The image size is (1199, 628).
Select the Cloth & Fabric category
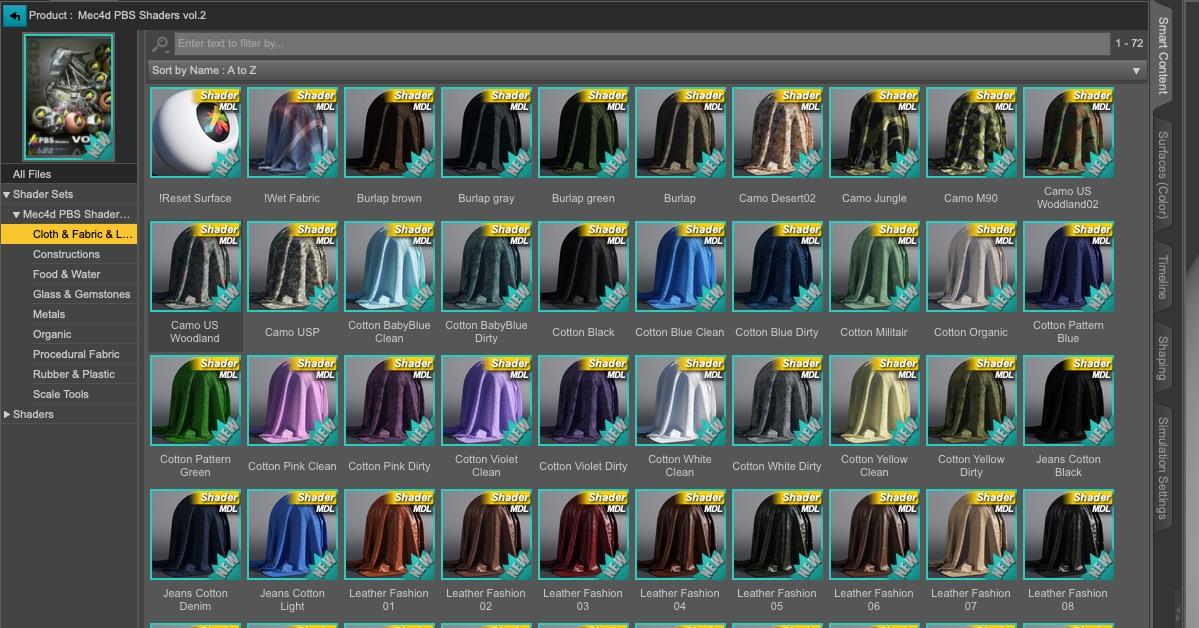pyautogui.click(x=69, y=234)
